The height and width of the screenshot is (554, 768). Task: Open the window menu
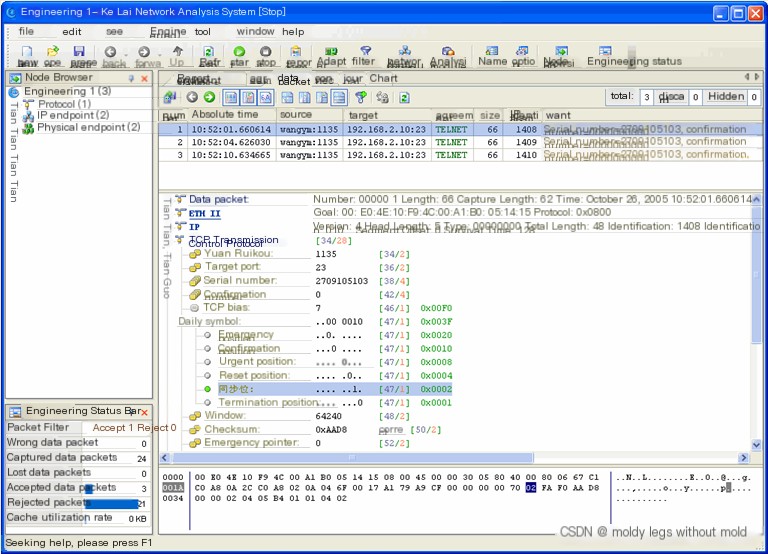point(255,31)
